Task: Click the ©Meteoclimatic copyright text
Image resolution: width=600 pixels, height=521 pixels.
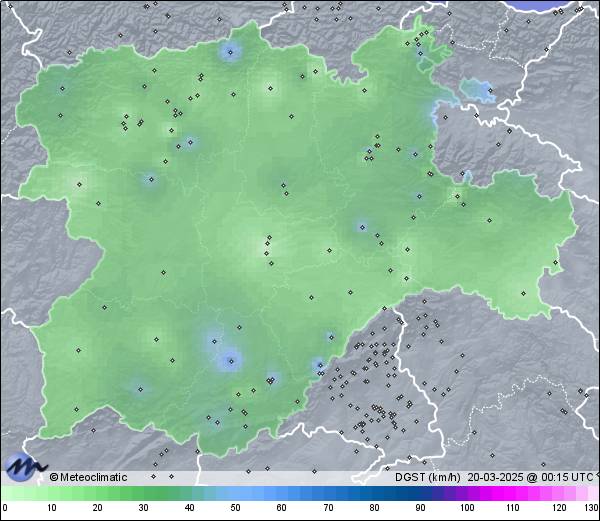Action: [88, 477]
